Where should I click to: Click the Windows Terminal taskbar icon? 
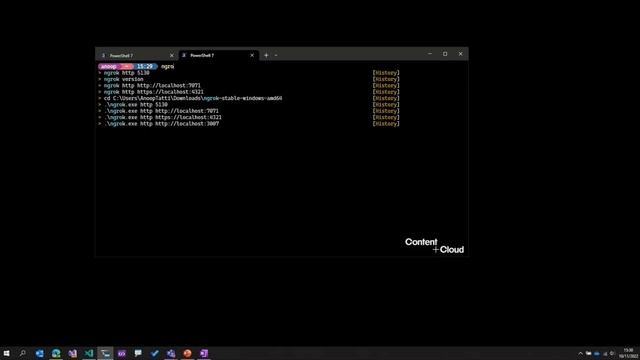[x=105, y=353]
